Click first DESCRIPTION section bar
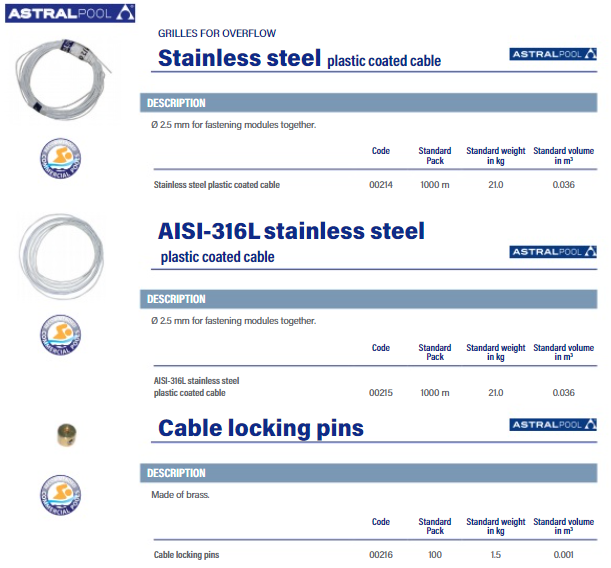Image resolution: width=611 pixels, height=568 pixels. click(x=369, y=103)
